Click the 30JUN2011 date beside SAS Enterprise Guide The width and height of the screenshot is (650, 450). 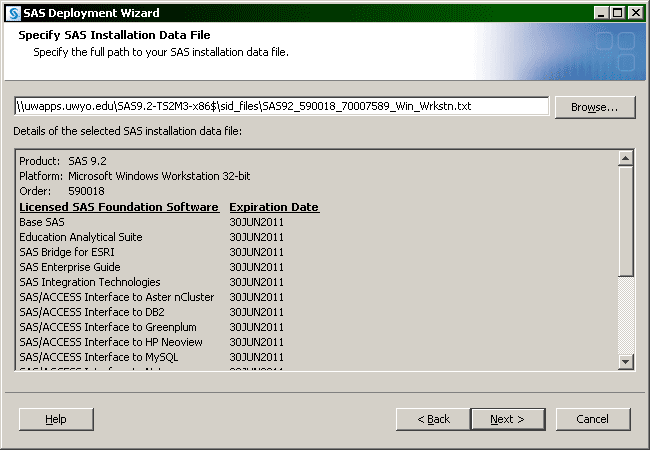pos(257,267)
